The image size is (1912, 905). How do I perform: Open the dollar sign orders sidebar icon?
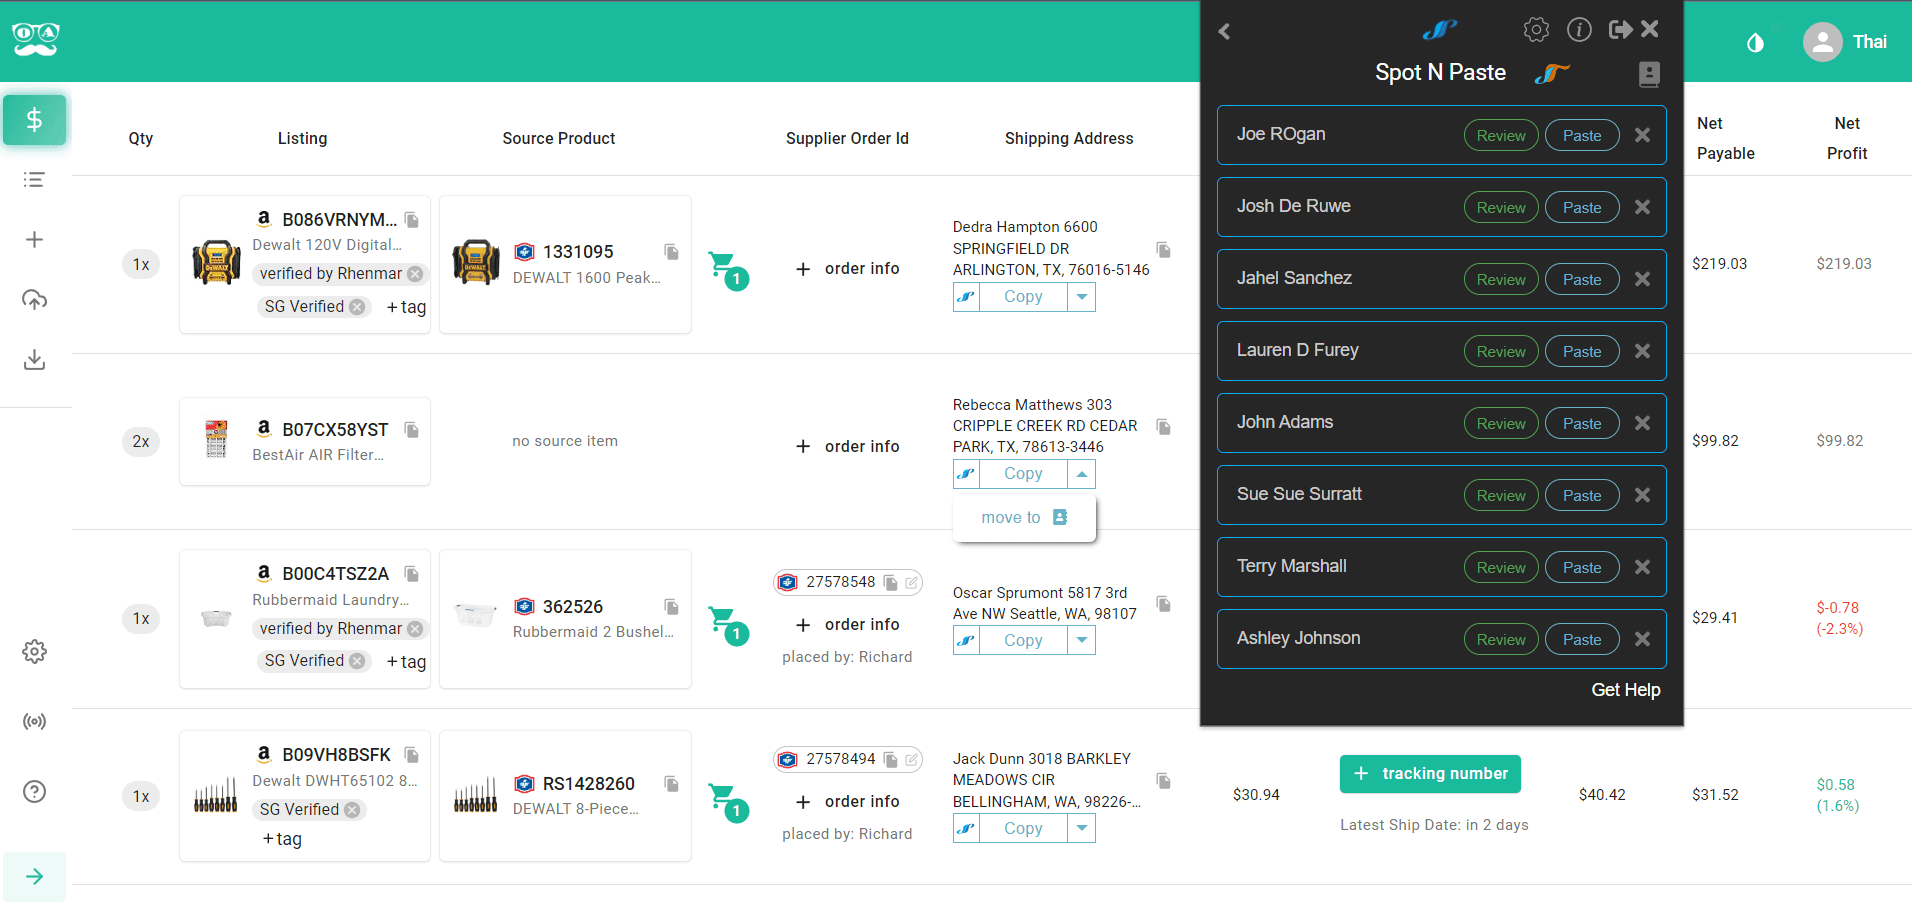click(34, 120)
